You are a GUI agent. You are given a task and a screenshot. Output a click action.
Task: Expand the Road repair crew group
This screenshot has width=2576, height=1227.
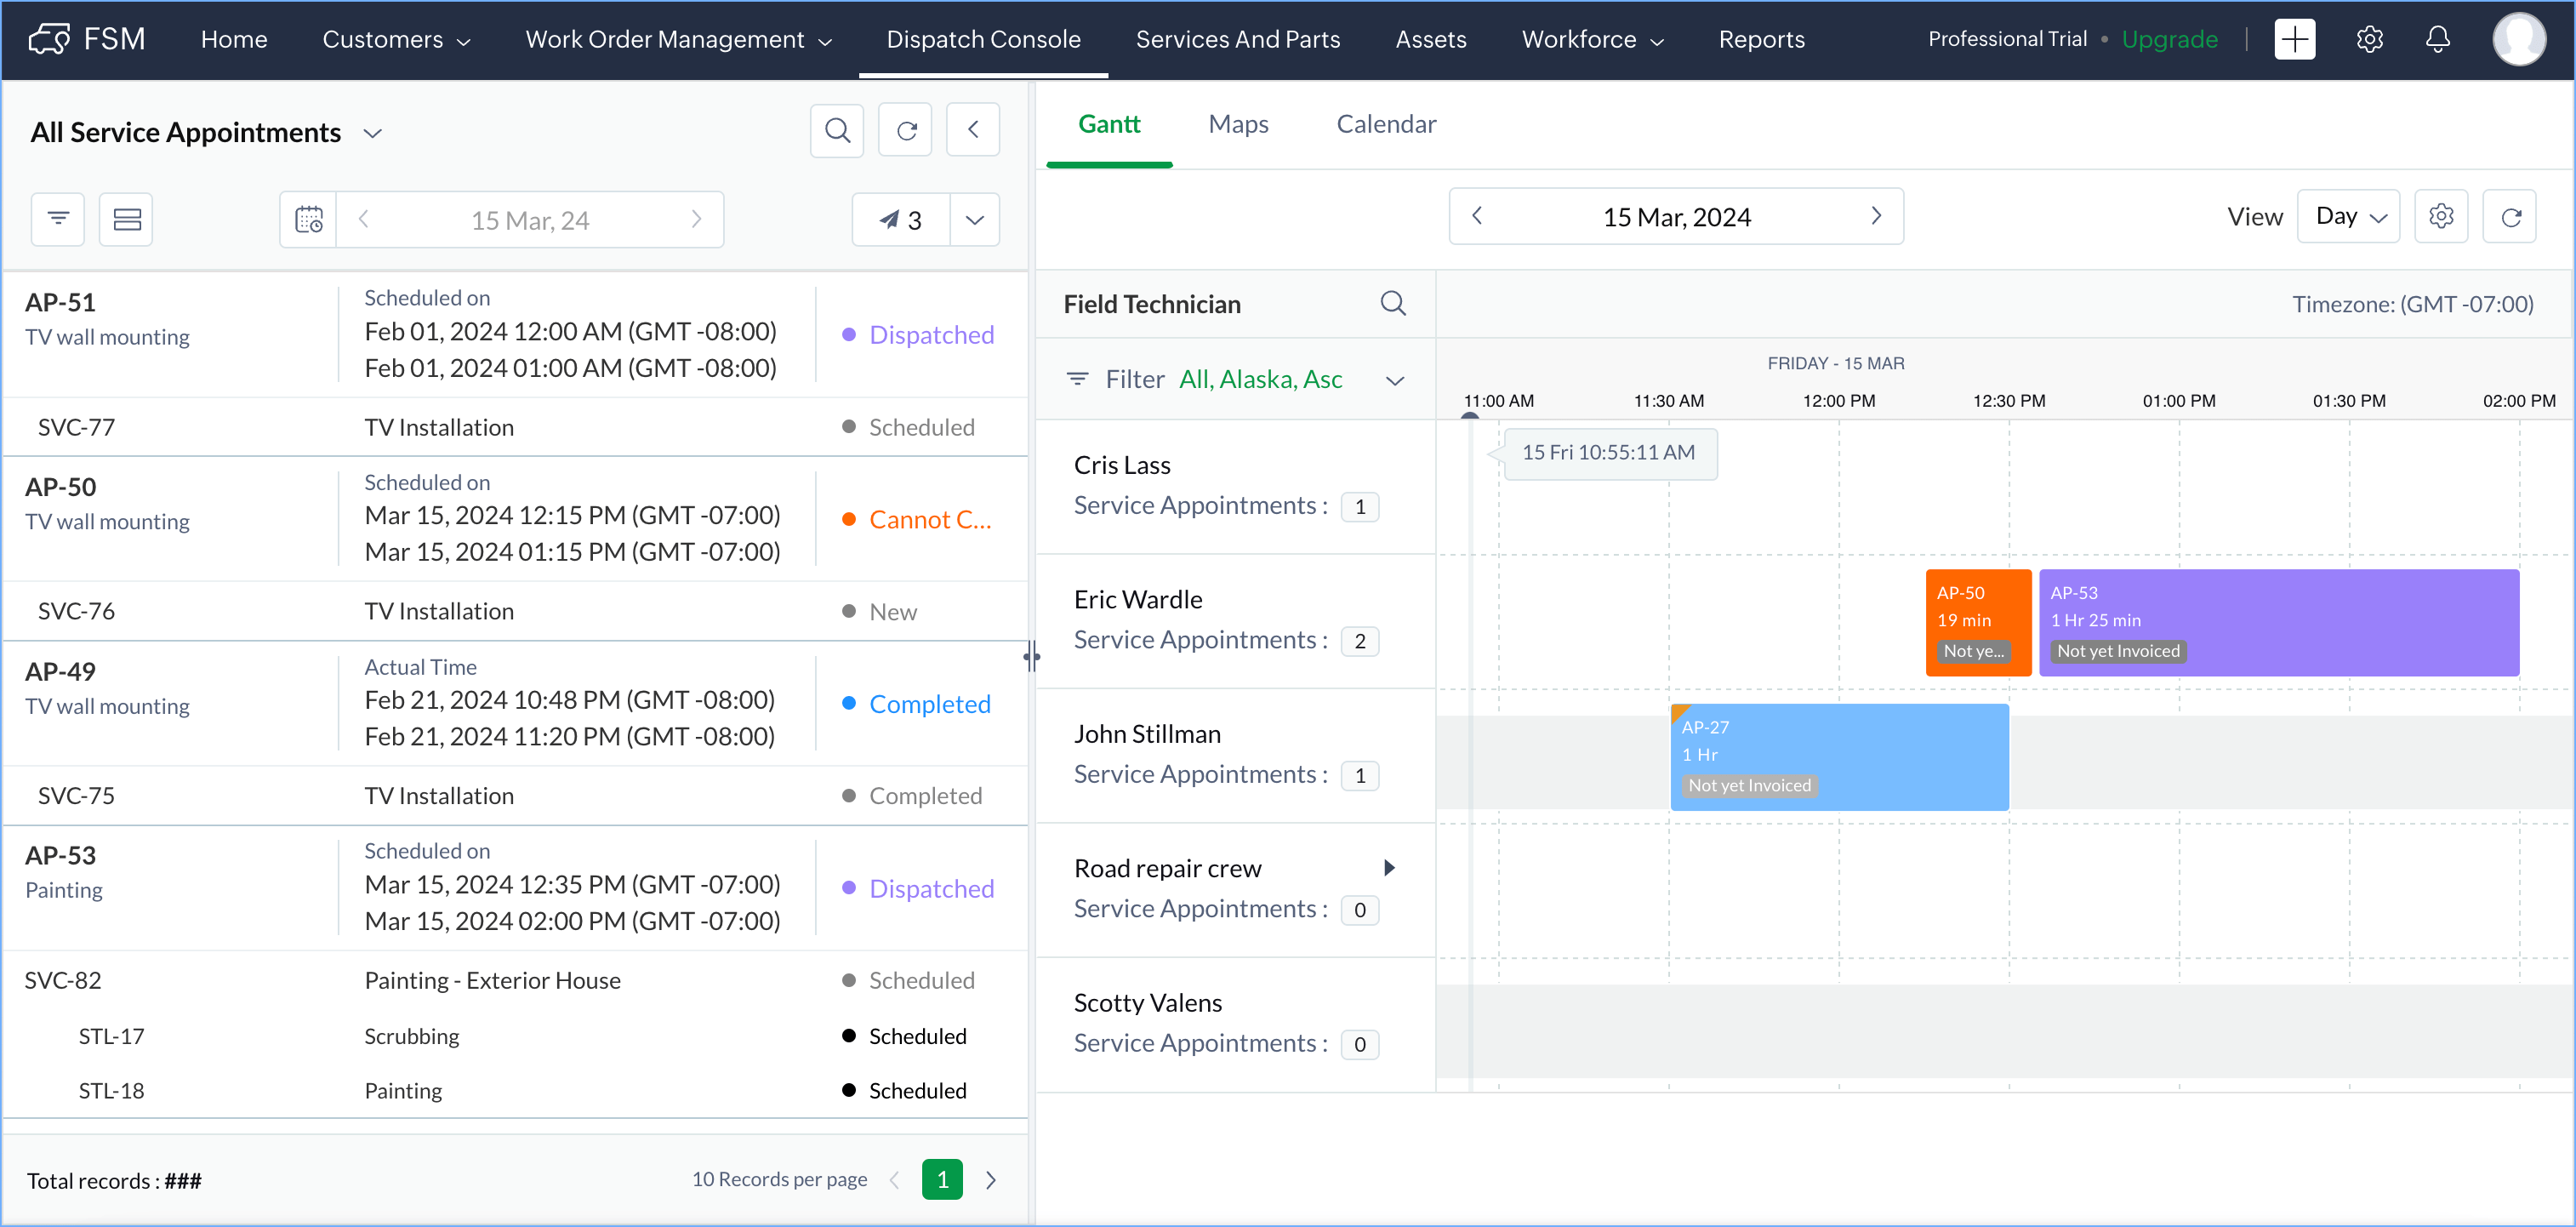point(1389,868)
